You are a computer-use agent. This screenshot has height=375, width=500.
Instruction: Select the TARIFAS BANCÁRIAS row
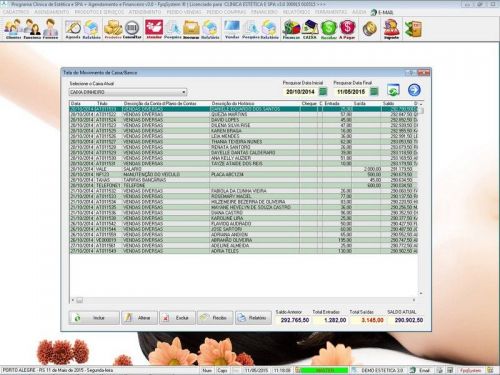[243, 180]
